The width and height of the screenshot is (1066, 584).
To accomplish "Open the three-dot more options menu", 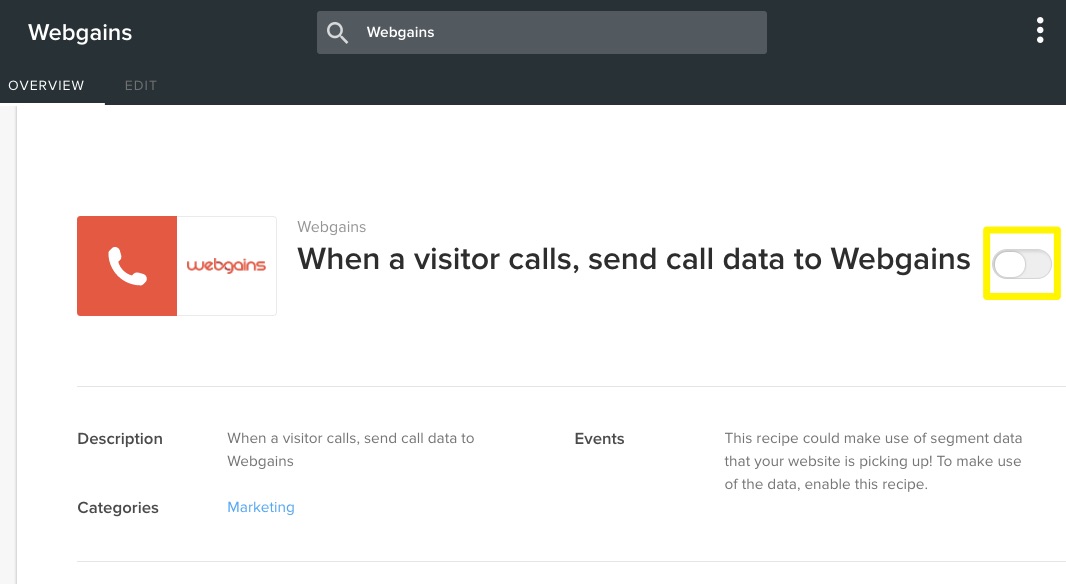I will click(1039, 31).
